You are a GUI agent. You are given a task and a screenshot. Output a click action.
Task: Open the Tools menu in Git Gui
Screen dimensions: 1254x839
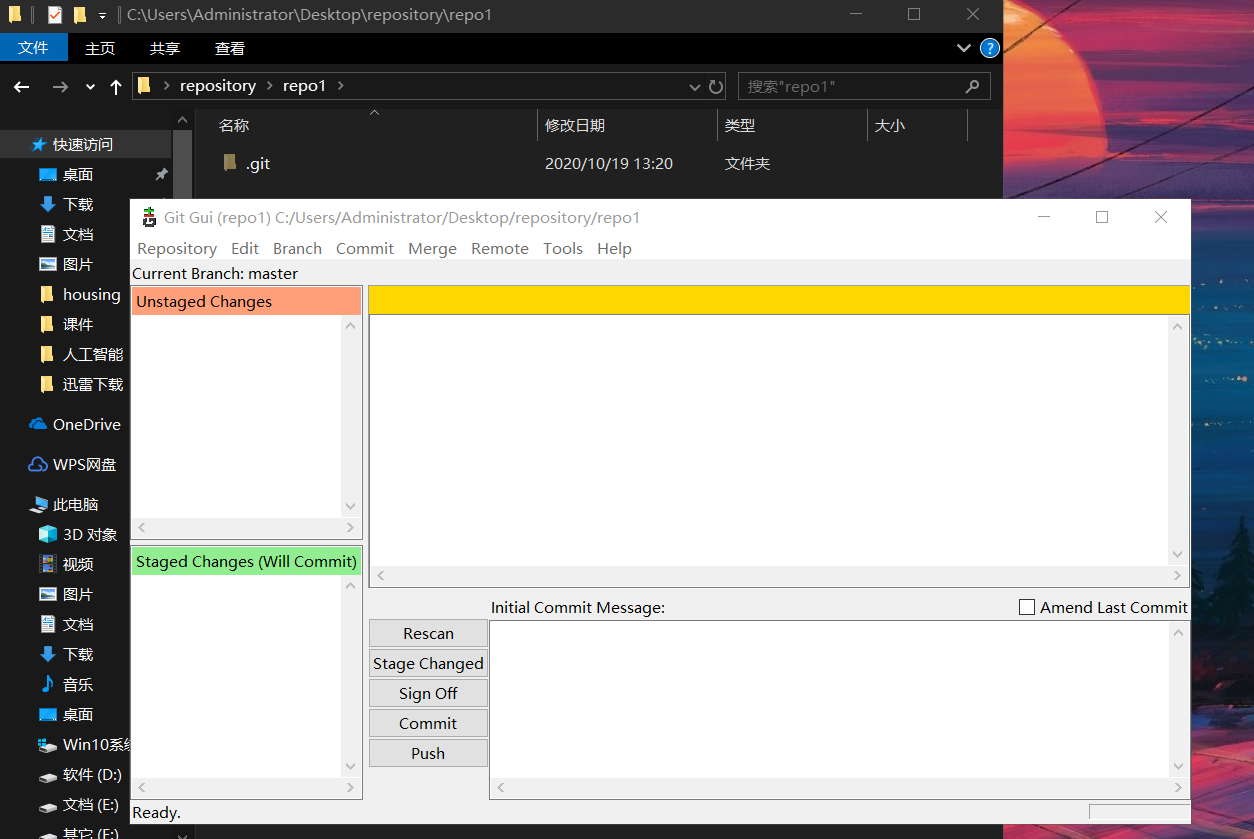click(563, 248)
